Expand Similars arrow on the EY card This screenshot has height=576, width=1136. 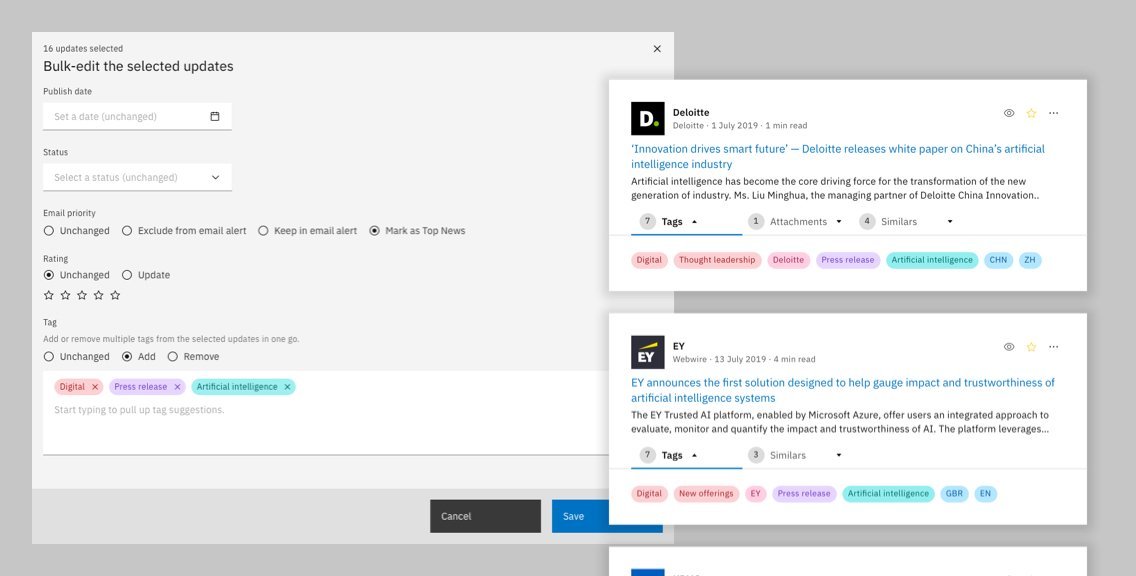click(x=839, y=456)
